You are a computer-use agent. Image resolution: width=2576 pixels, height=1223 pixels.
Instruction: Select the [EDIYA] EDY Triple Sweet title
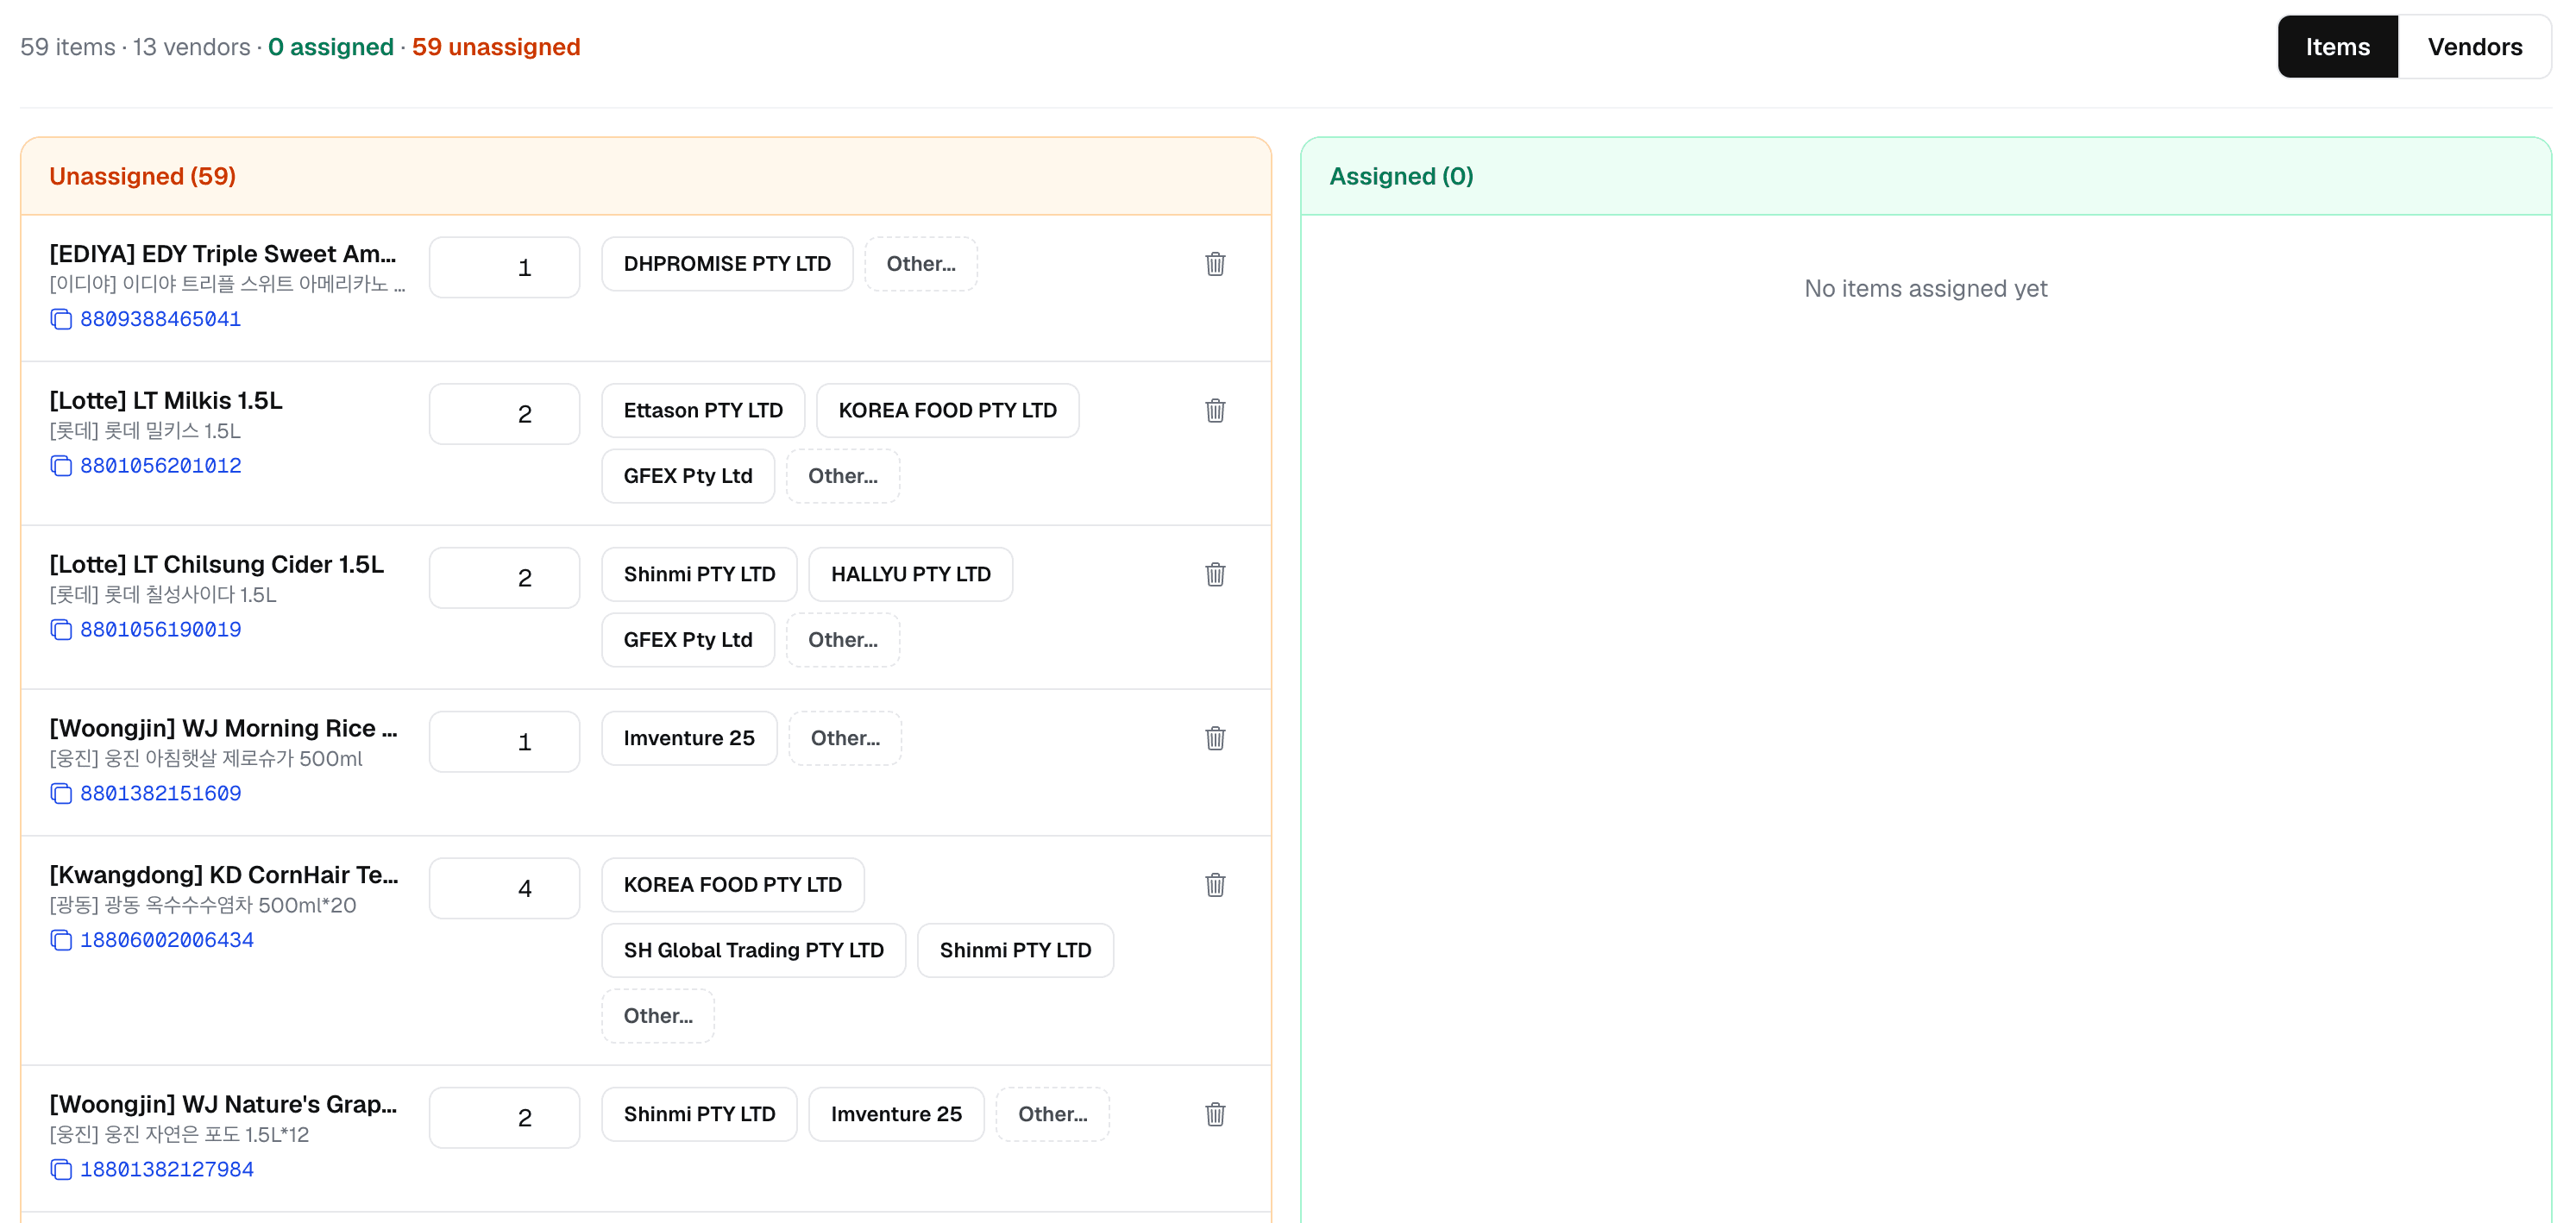pyautogui.click(x=223, y=254)
